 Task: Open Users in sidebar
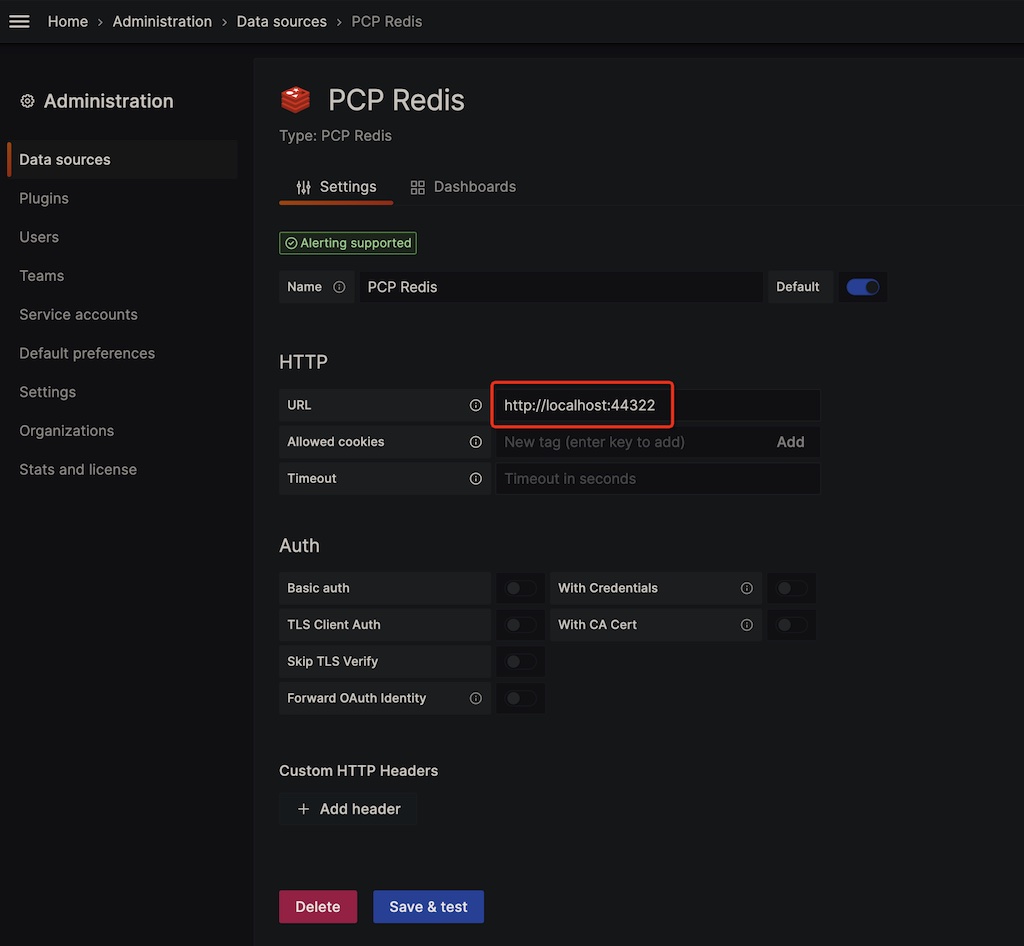39,237
